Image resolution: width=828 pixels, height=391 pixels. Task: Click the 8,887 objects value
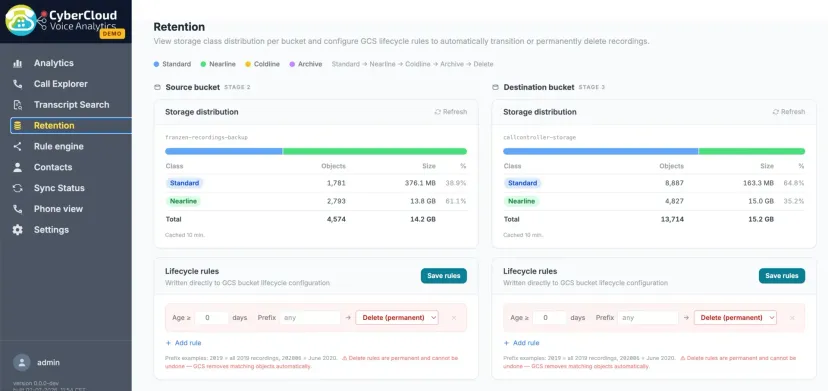click(674, 183)
